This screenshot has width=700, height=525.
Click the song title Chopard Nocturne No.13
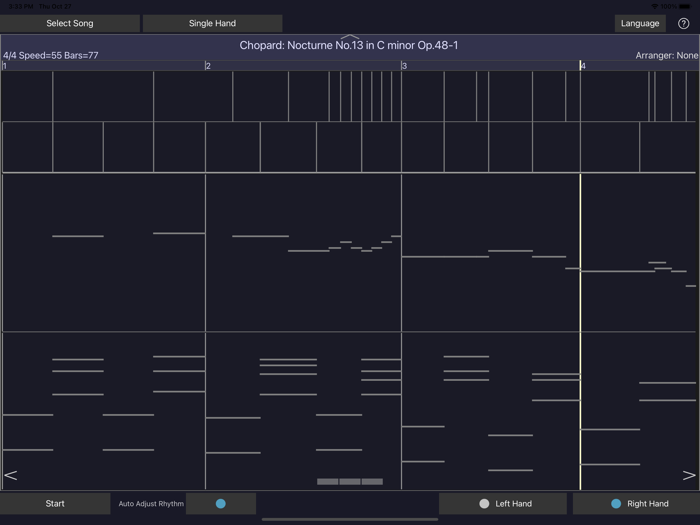click(x=349, y=46)
